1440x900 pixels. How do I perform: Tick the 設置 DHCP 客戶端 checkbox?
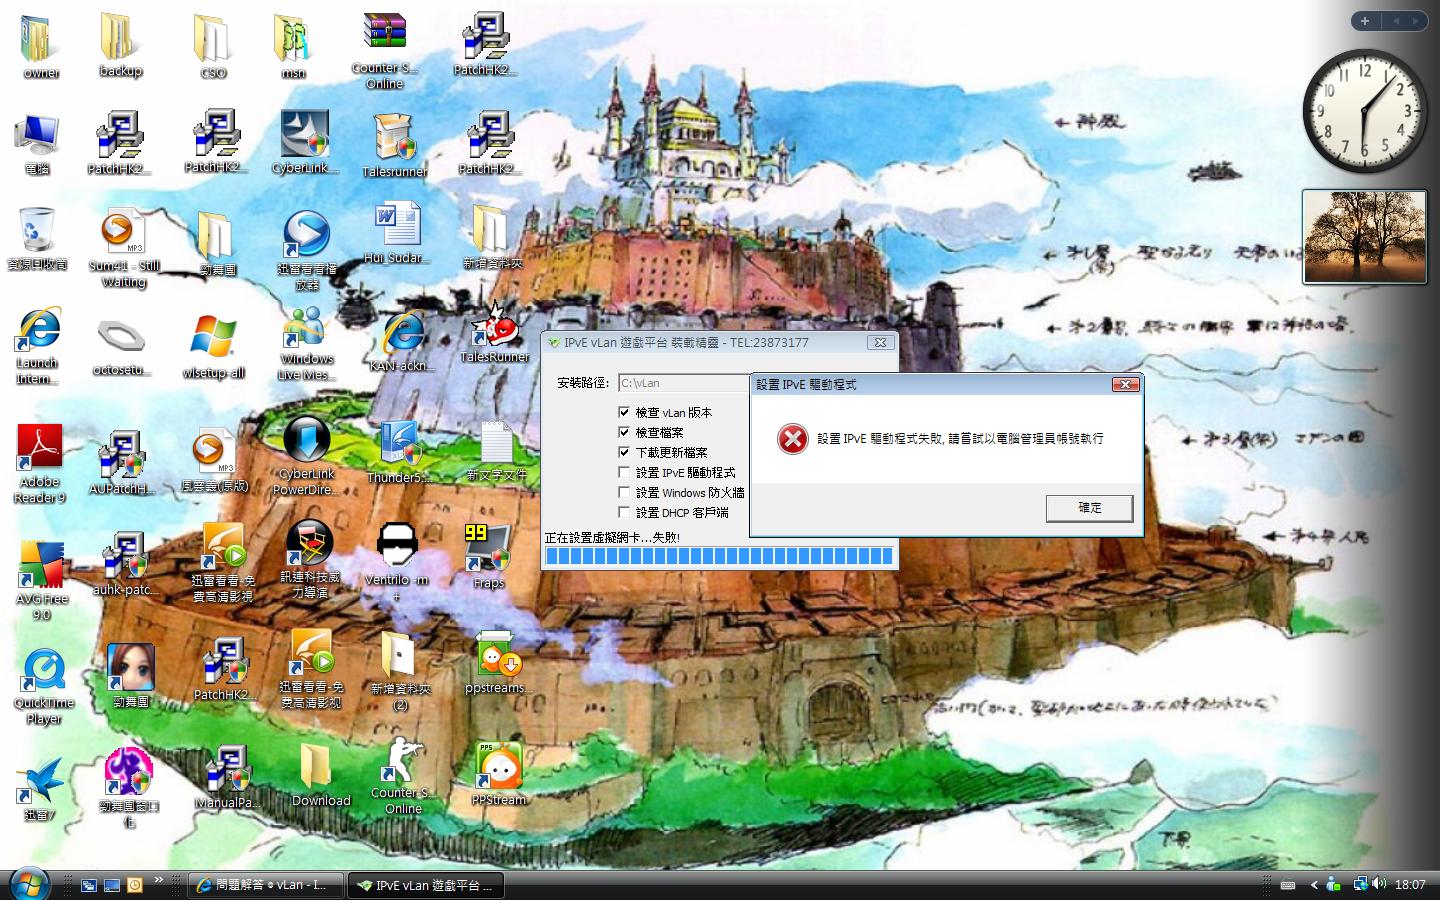point(624,512)
